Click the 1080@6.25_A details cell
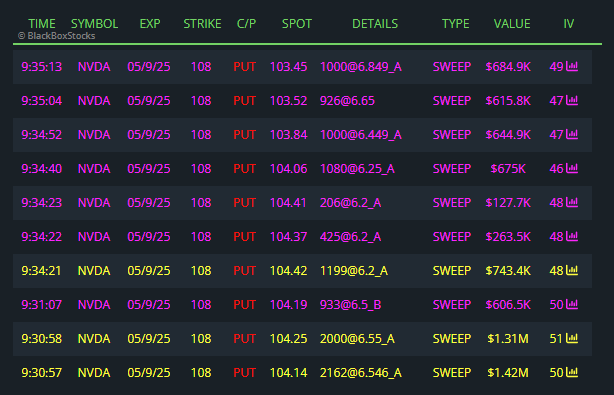Viewport: 614px width, 395px height. [x=357, y=169]
